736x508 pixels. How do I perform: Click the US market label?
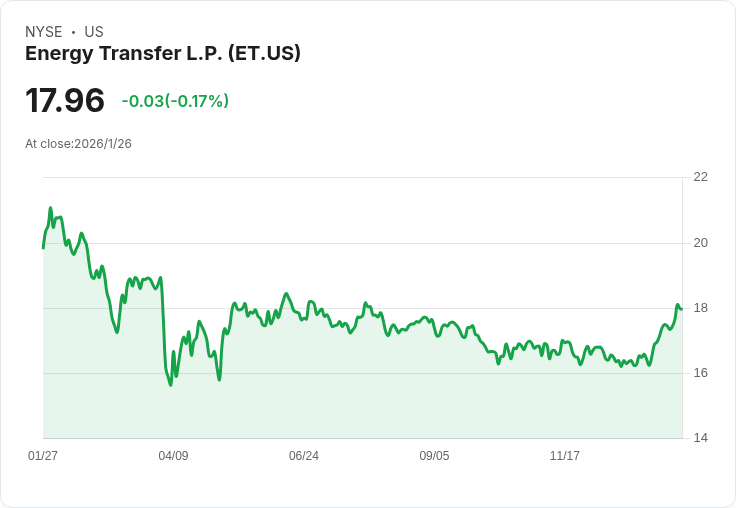click(x=94, y=32)
